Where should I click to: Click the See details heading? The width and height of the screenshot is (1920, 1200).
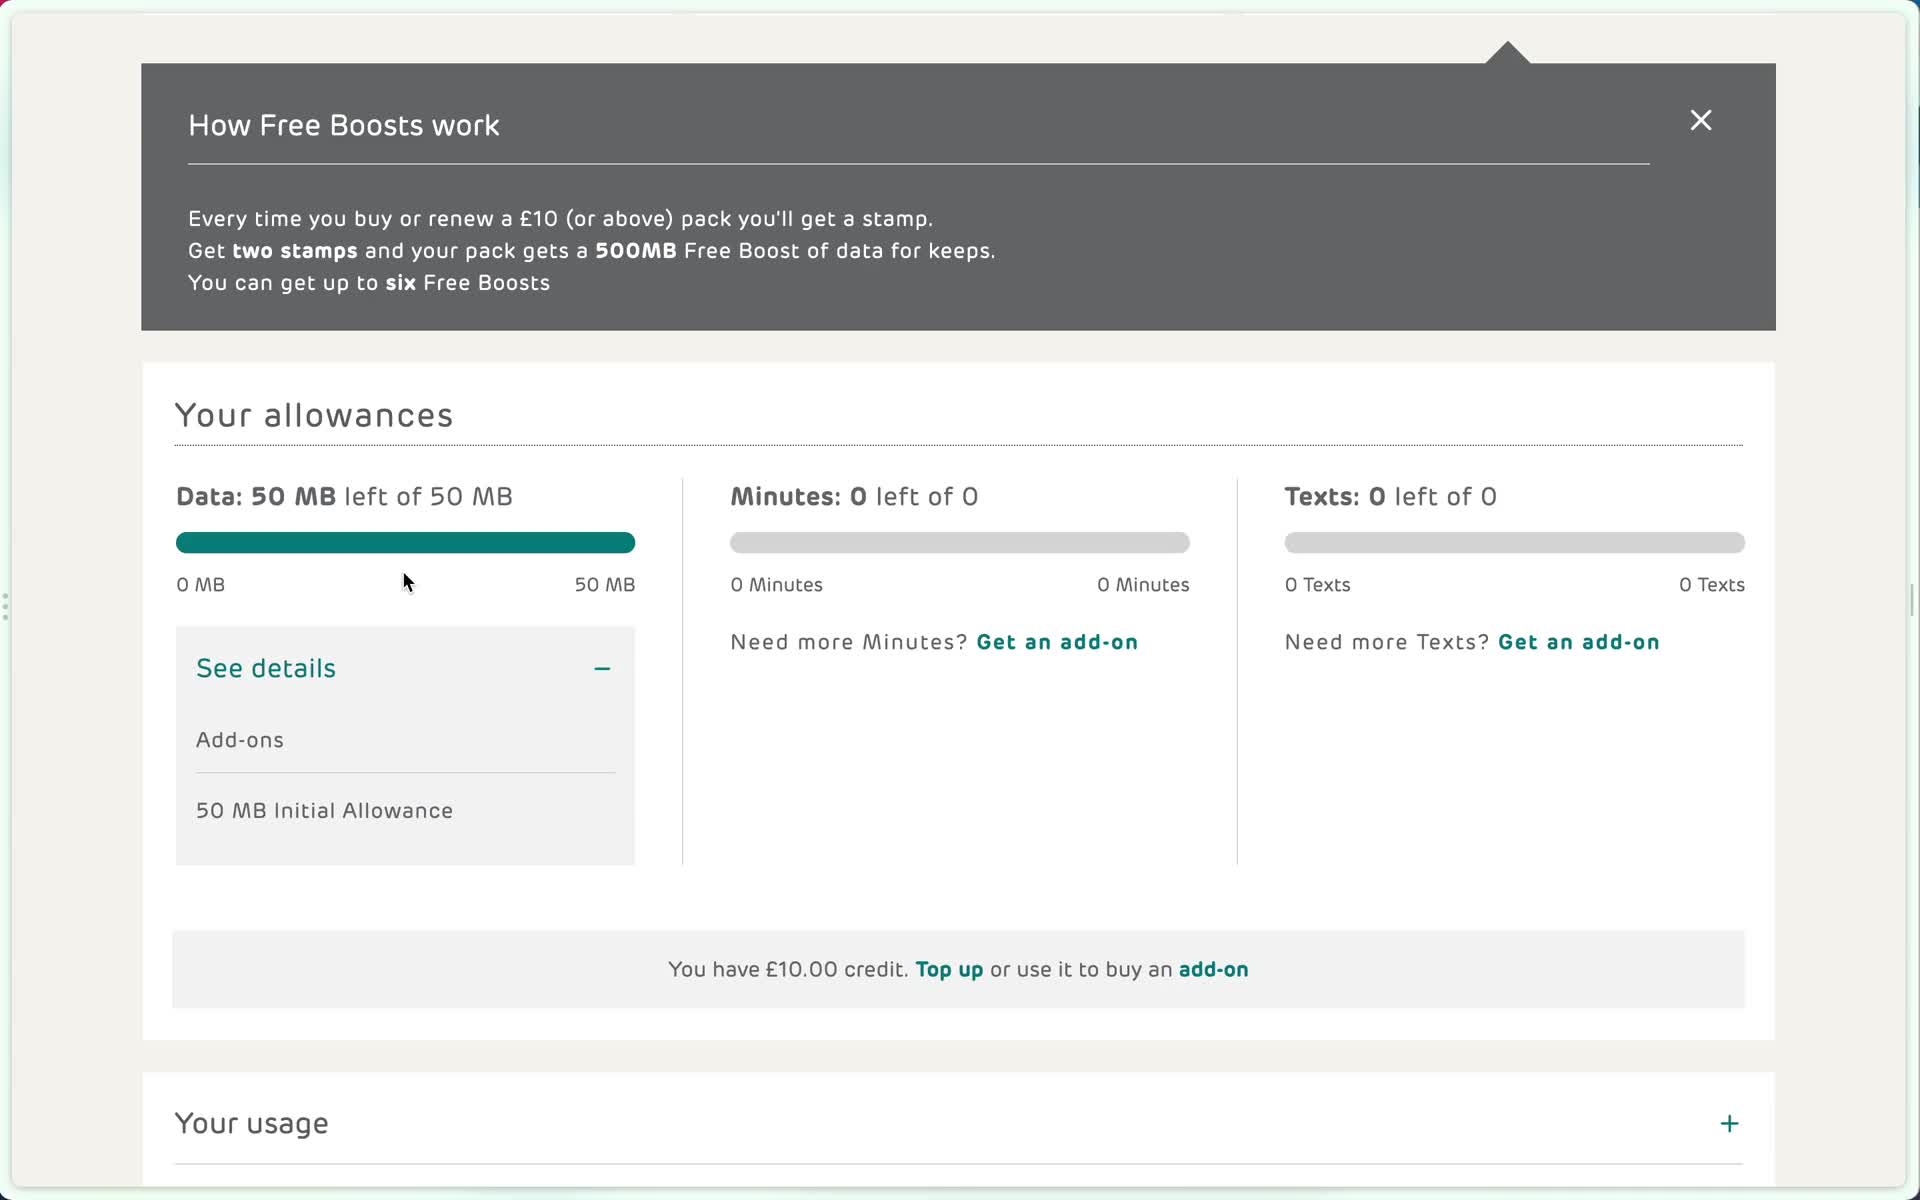coord(266,668)
